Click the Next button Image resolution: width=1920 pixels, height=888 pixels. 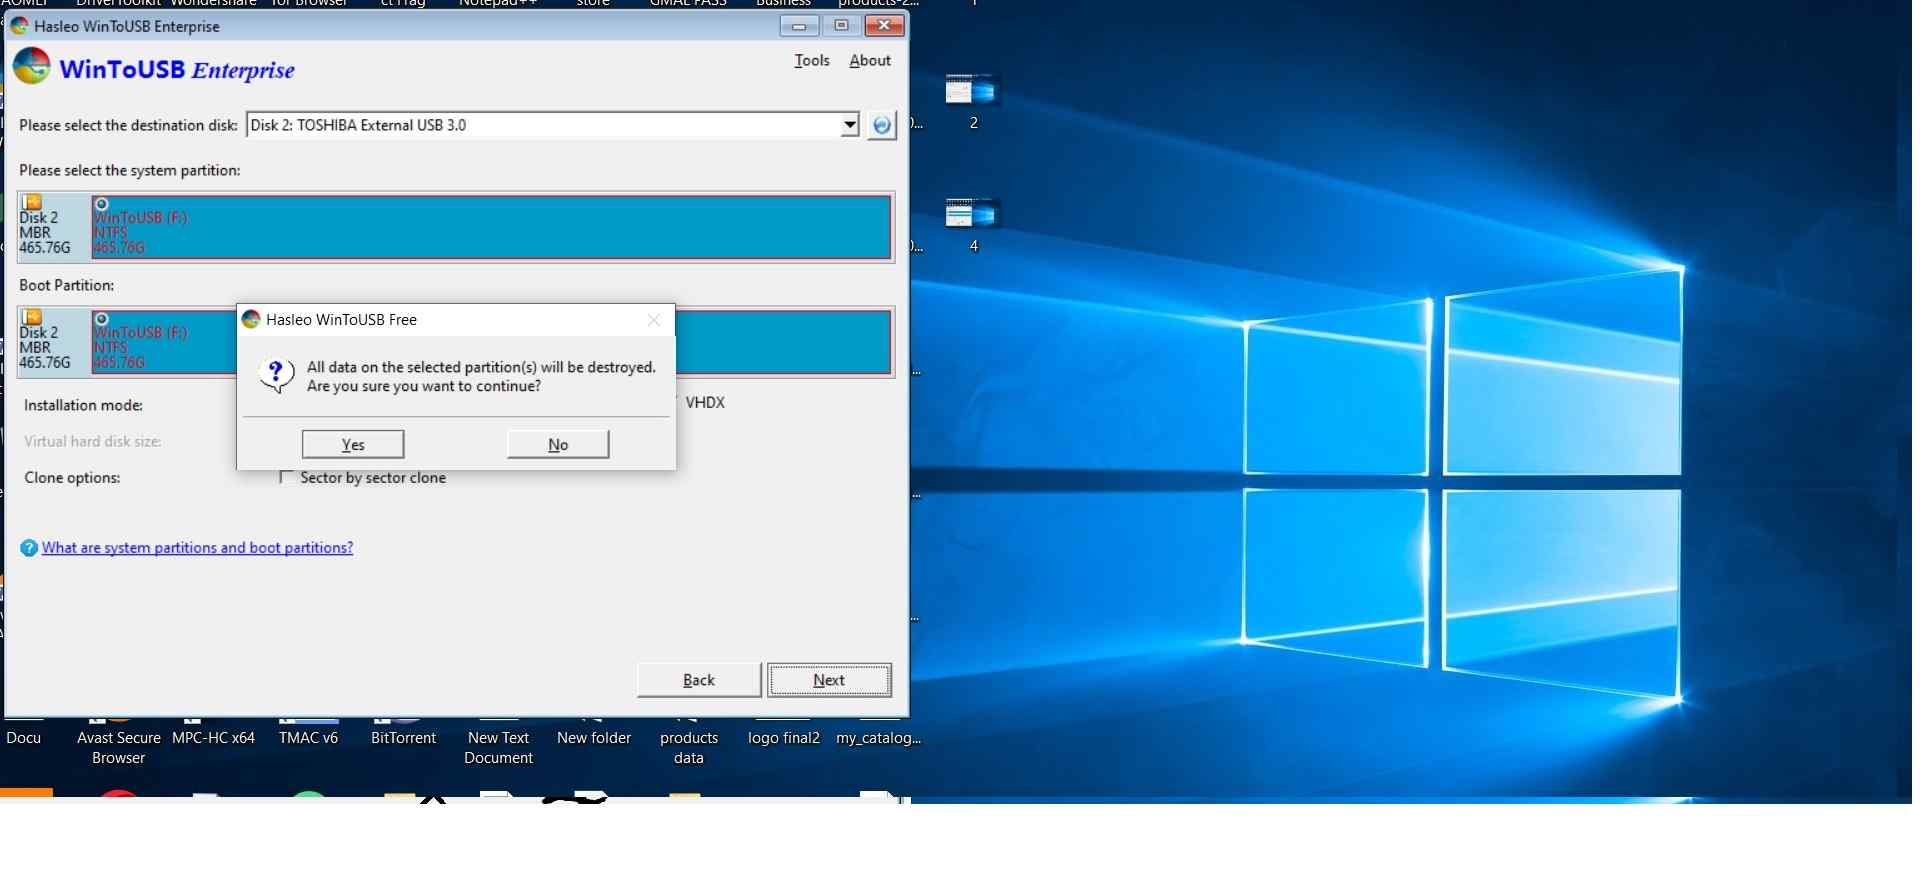(x=829, y=680)
